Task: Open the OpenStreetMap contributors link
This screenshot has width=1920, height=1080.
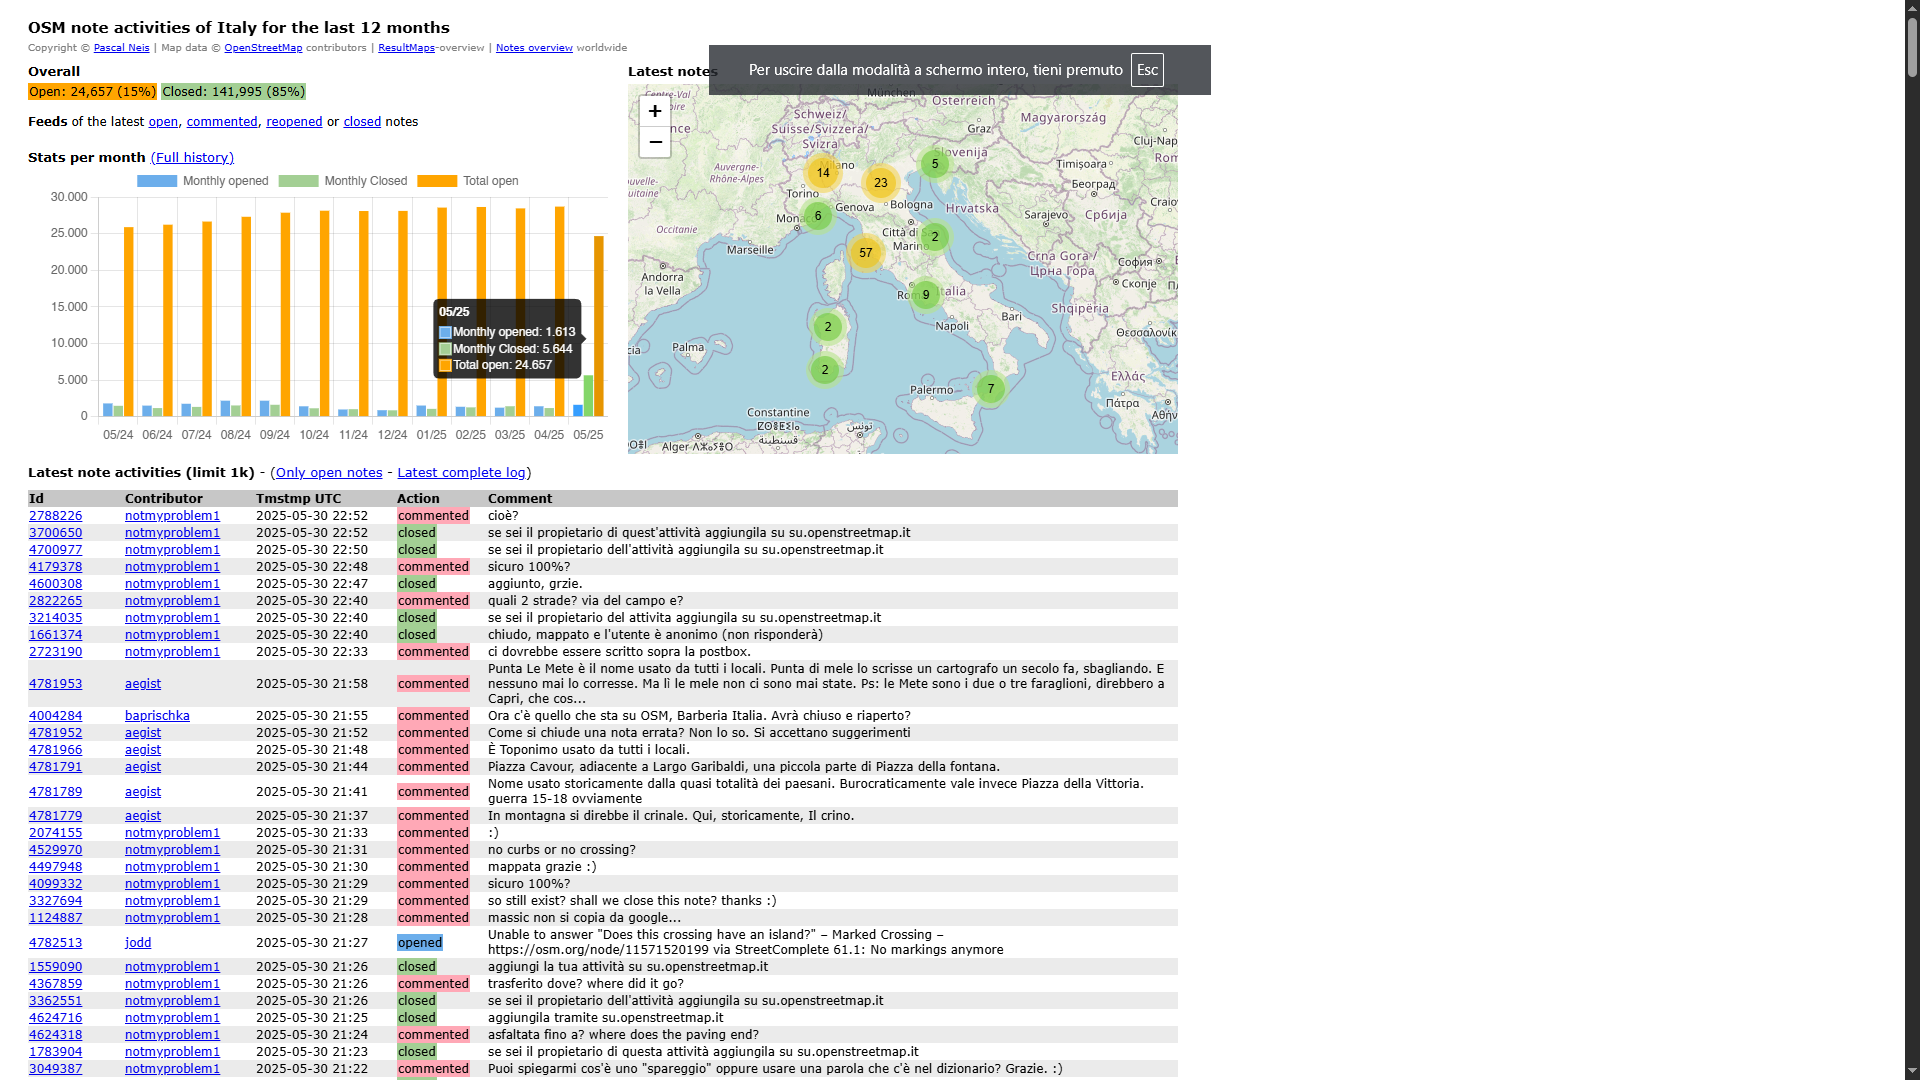Action: pyautogui.click(x=263, y=48)
